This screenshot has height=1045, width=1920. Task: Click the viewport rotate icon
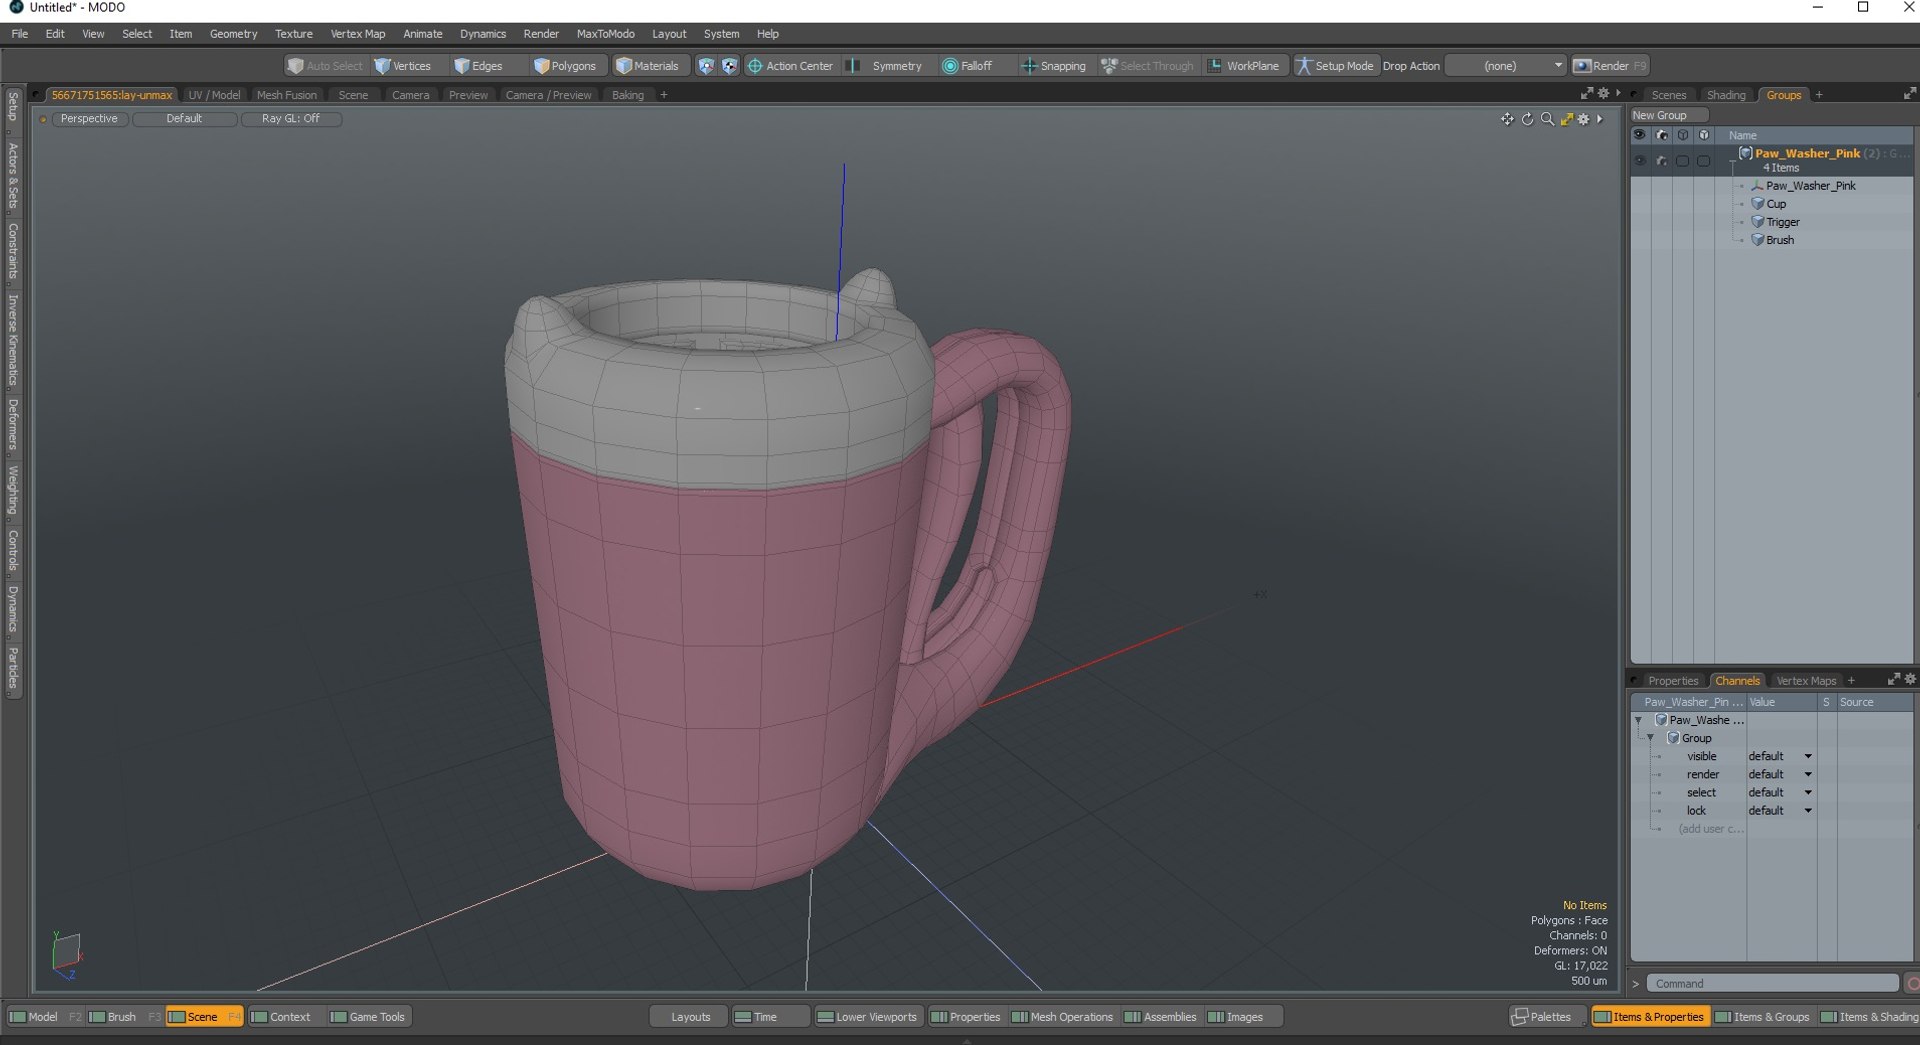tap(1527, 119)
